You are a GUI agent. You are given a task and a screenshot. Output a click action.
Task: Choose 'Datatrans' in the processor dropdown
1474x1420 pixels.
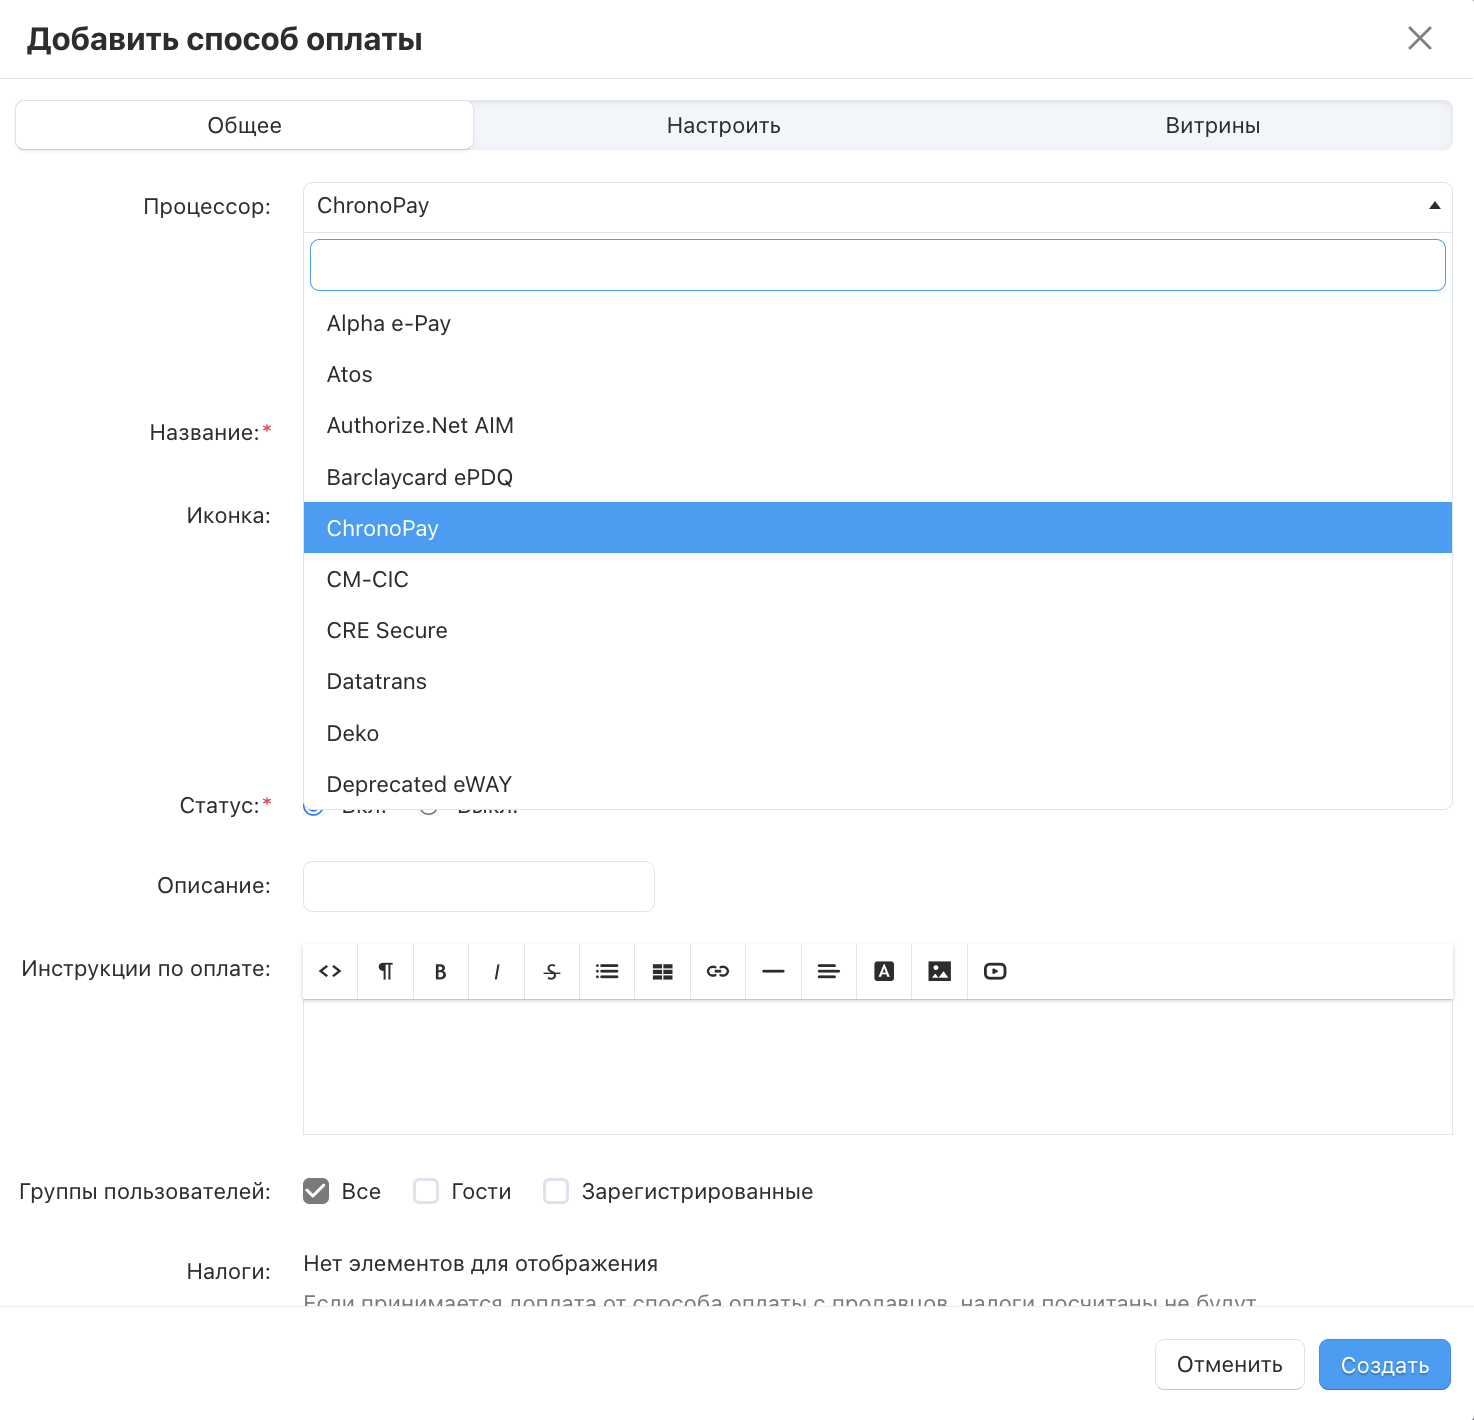[377, 682]
